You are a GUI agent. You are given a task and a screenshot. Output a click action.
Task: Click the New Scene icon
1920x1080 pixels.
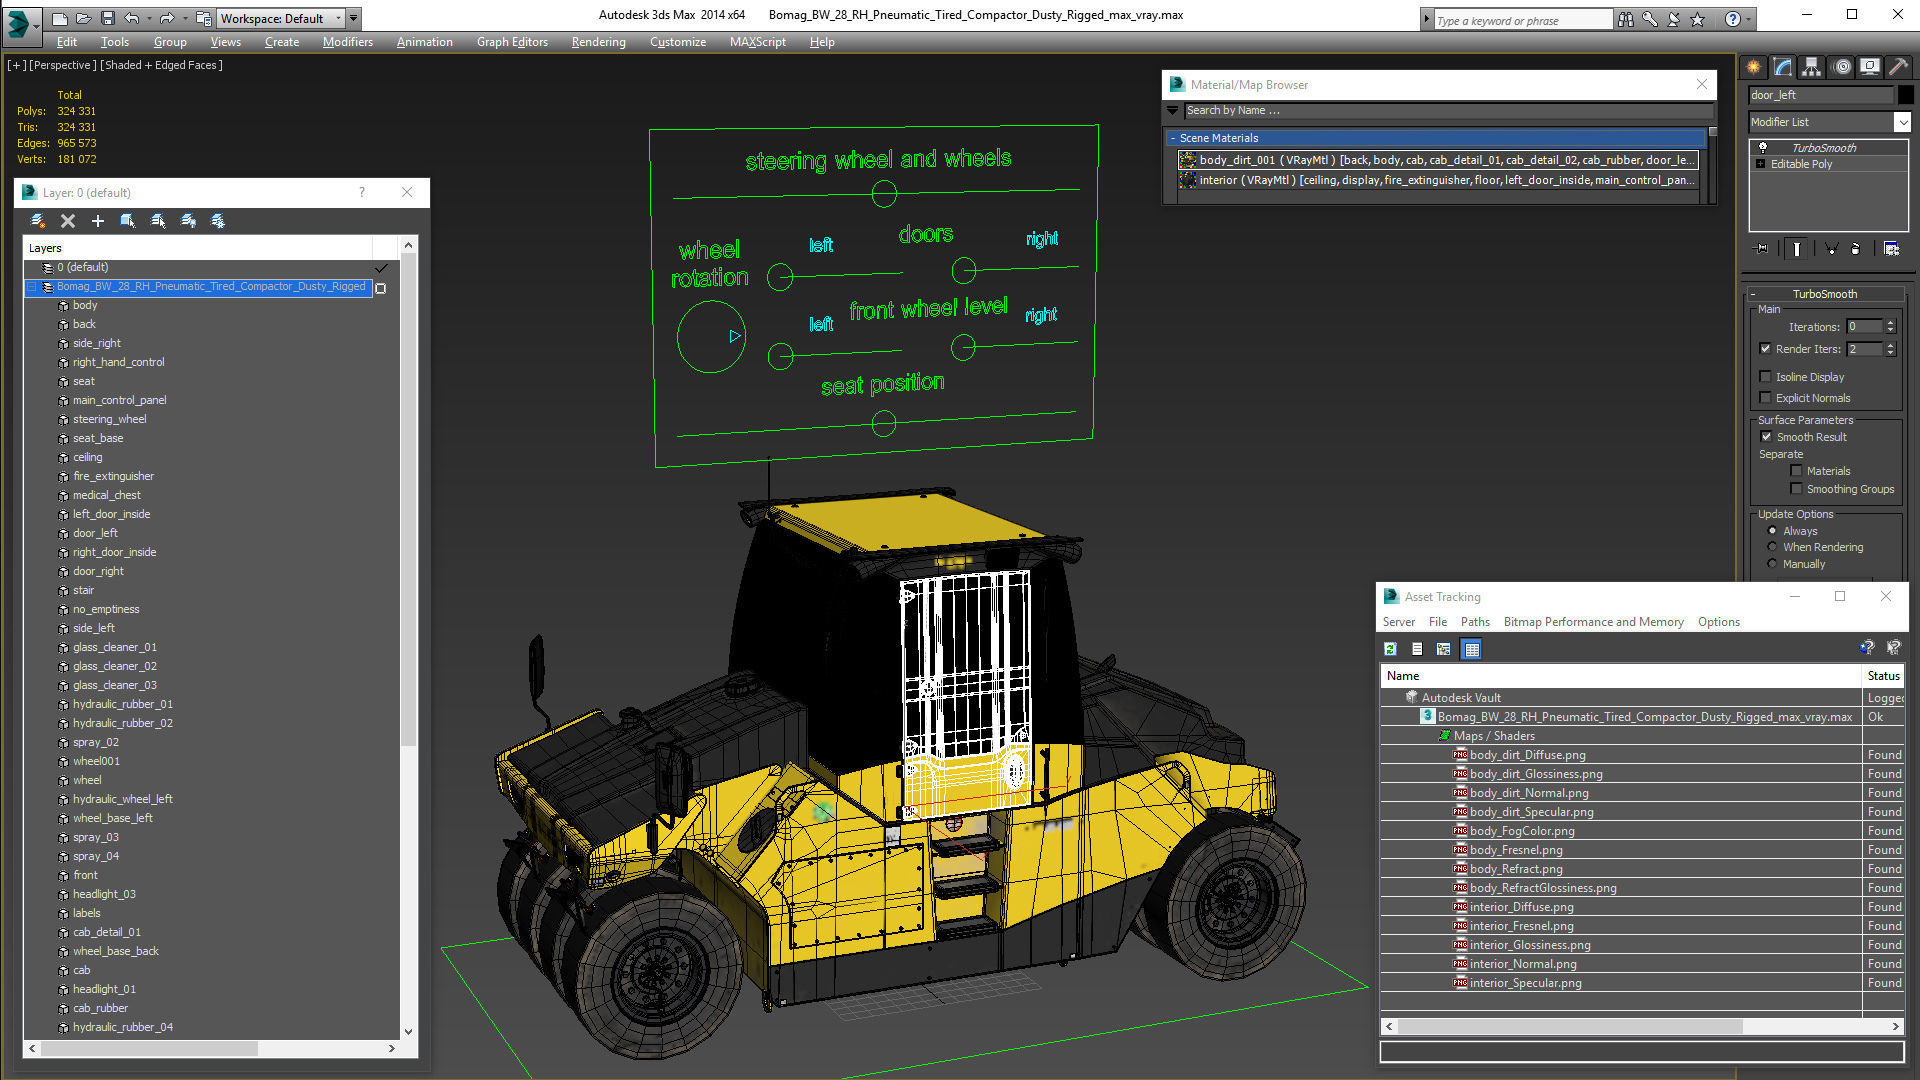click(60, 18)
